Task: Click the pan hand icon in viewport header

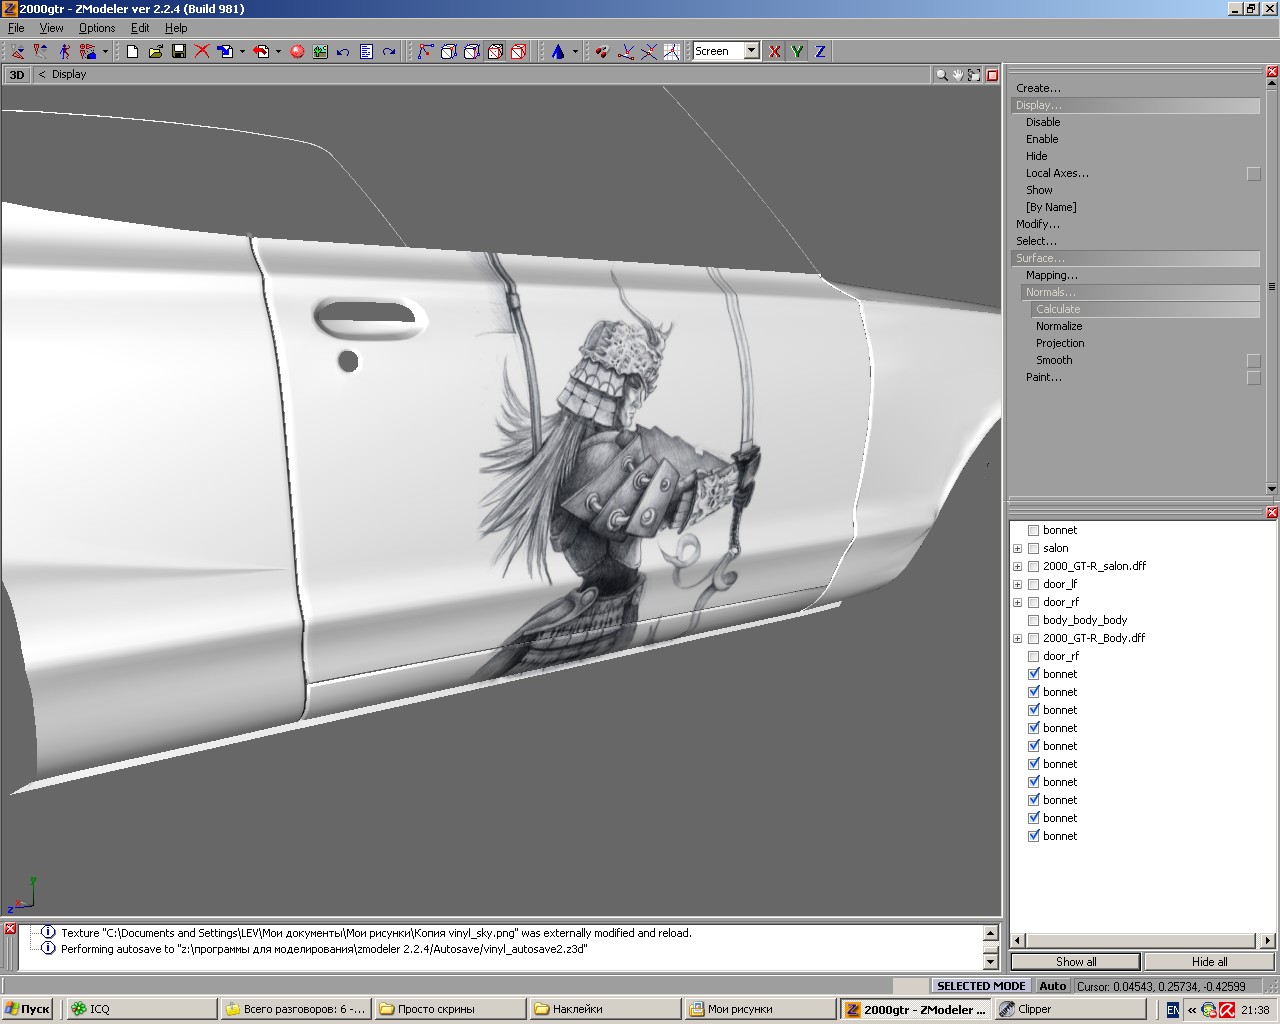Action: click(957, 75)
